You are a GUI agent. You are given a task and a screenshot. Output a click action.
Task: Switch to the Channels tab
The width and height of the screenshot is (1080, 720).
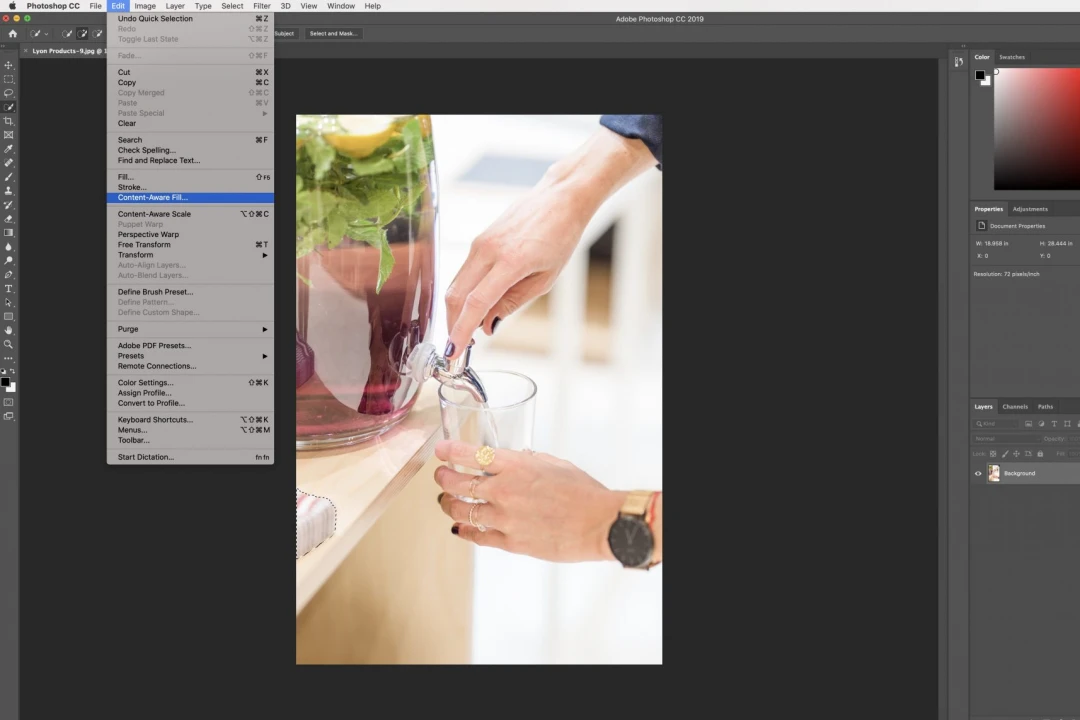(1015, 407)
